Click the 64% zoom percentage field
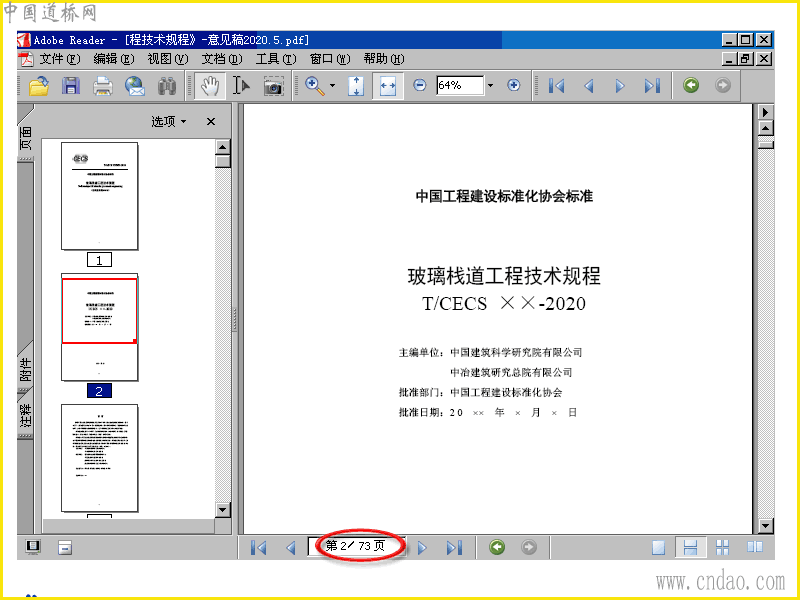Screen dimensions: 800x600 460,85
